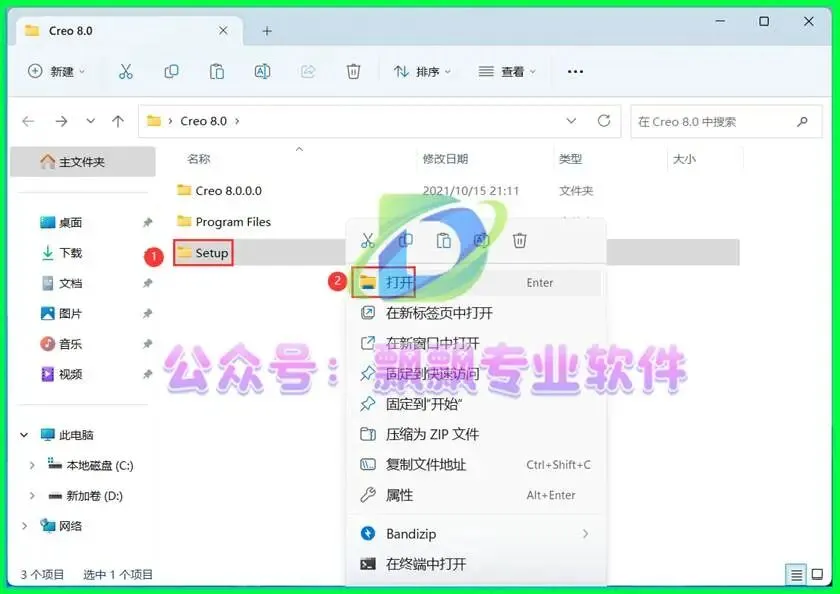Choose 压缩为 ZIP 文件
The height and width of the screenshot is (594, 840).
pos(475,434)
